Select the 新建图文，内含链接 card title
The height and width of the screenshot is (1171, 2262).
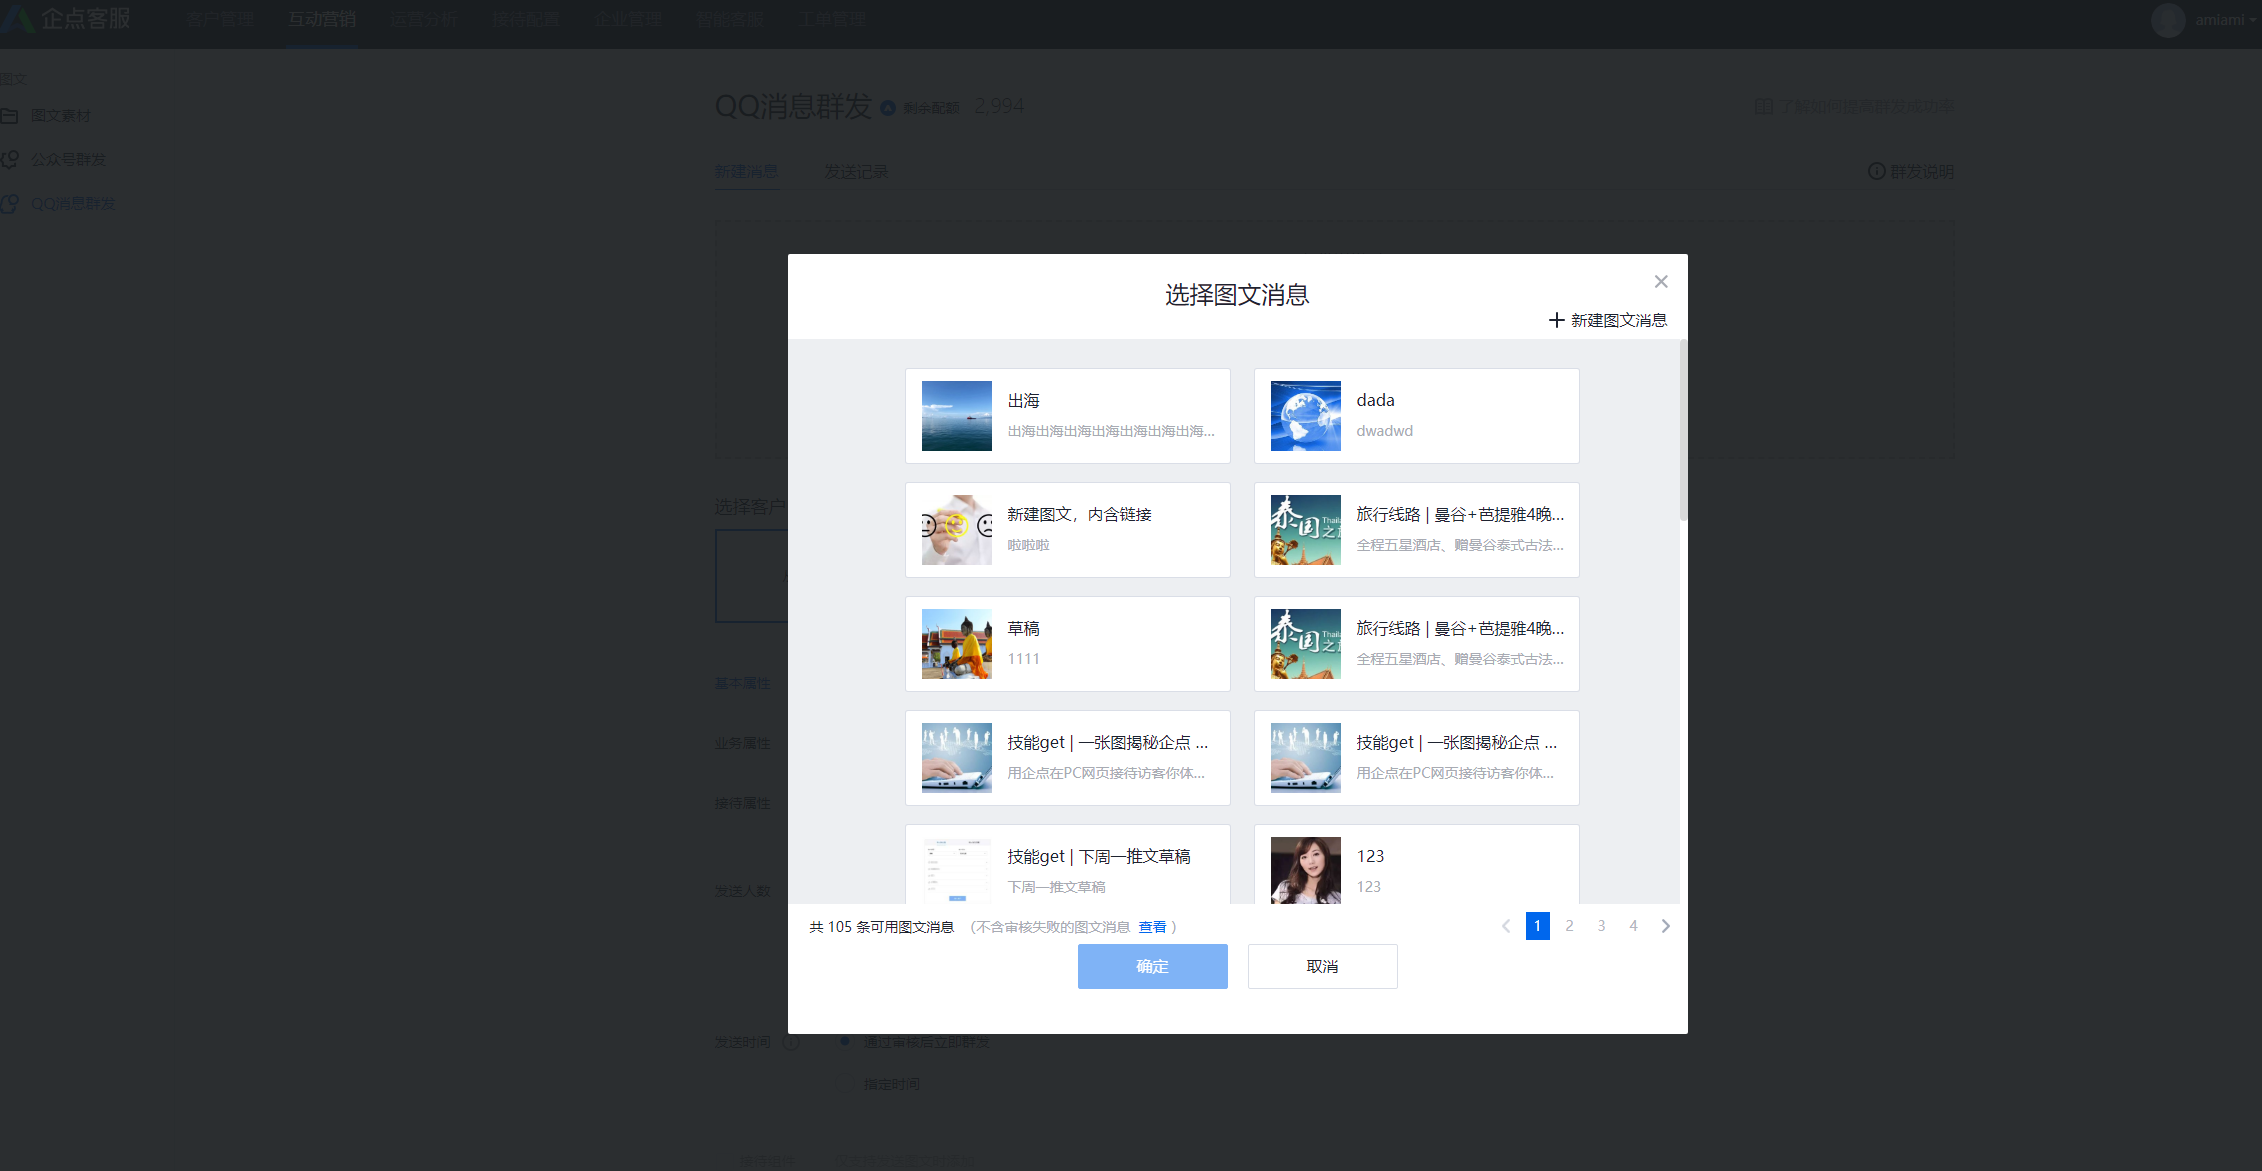click(1079, 514)
